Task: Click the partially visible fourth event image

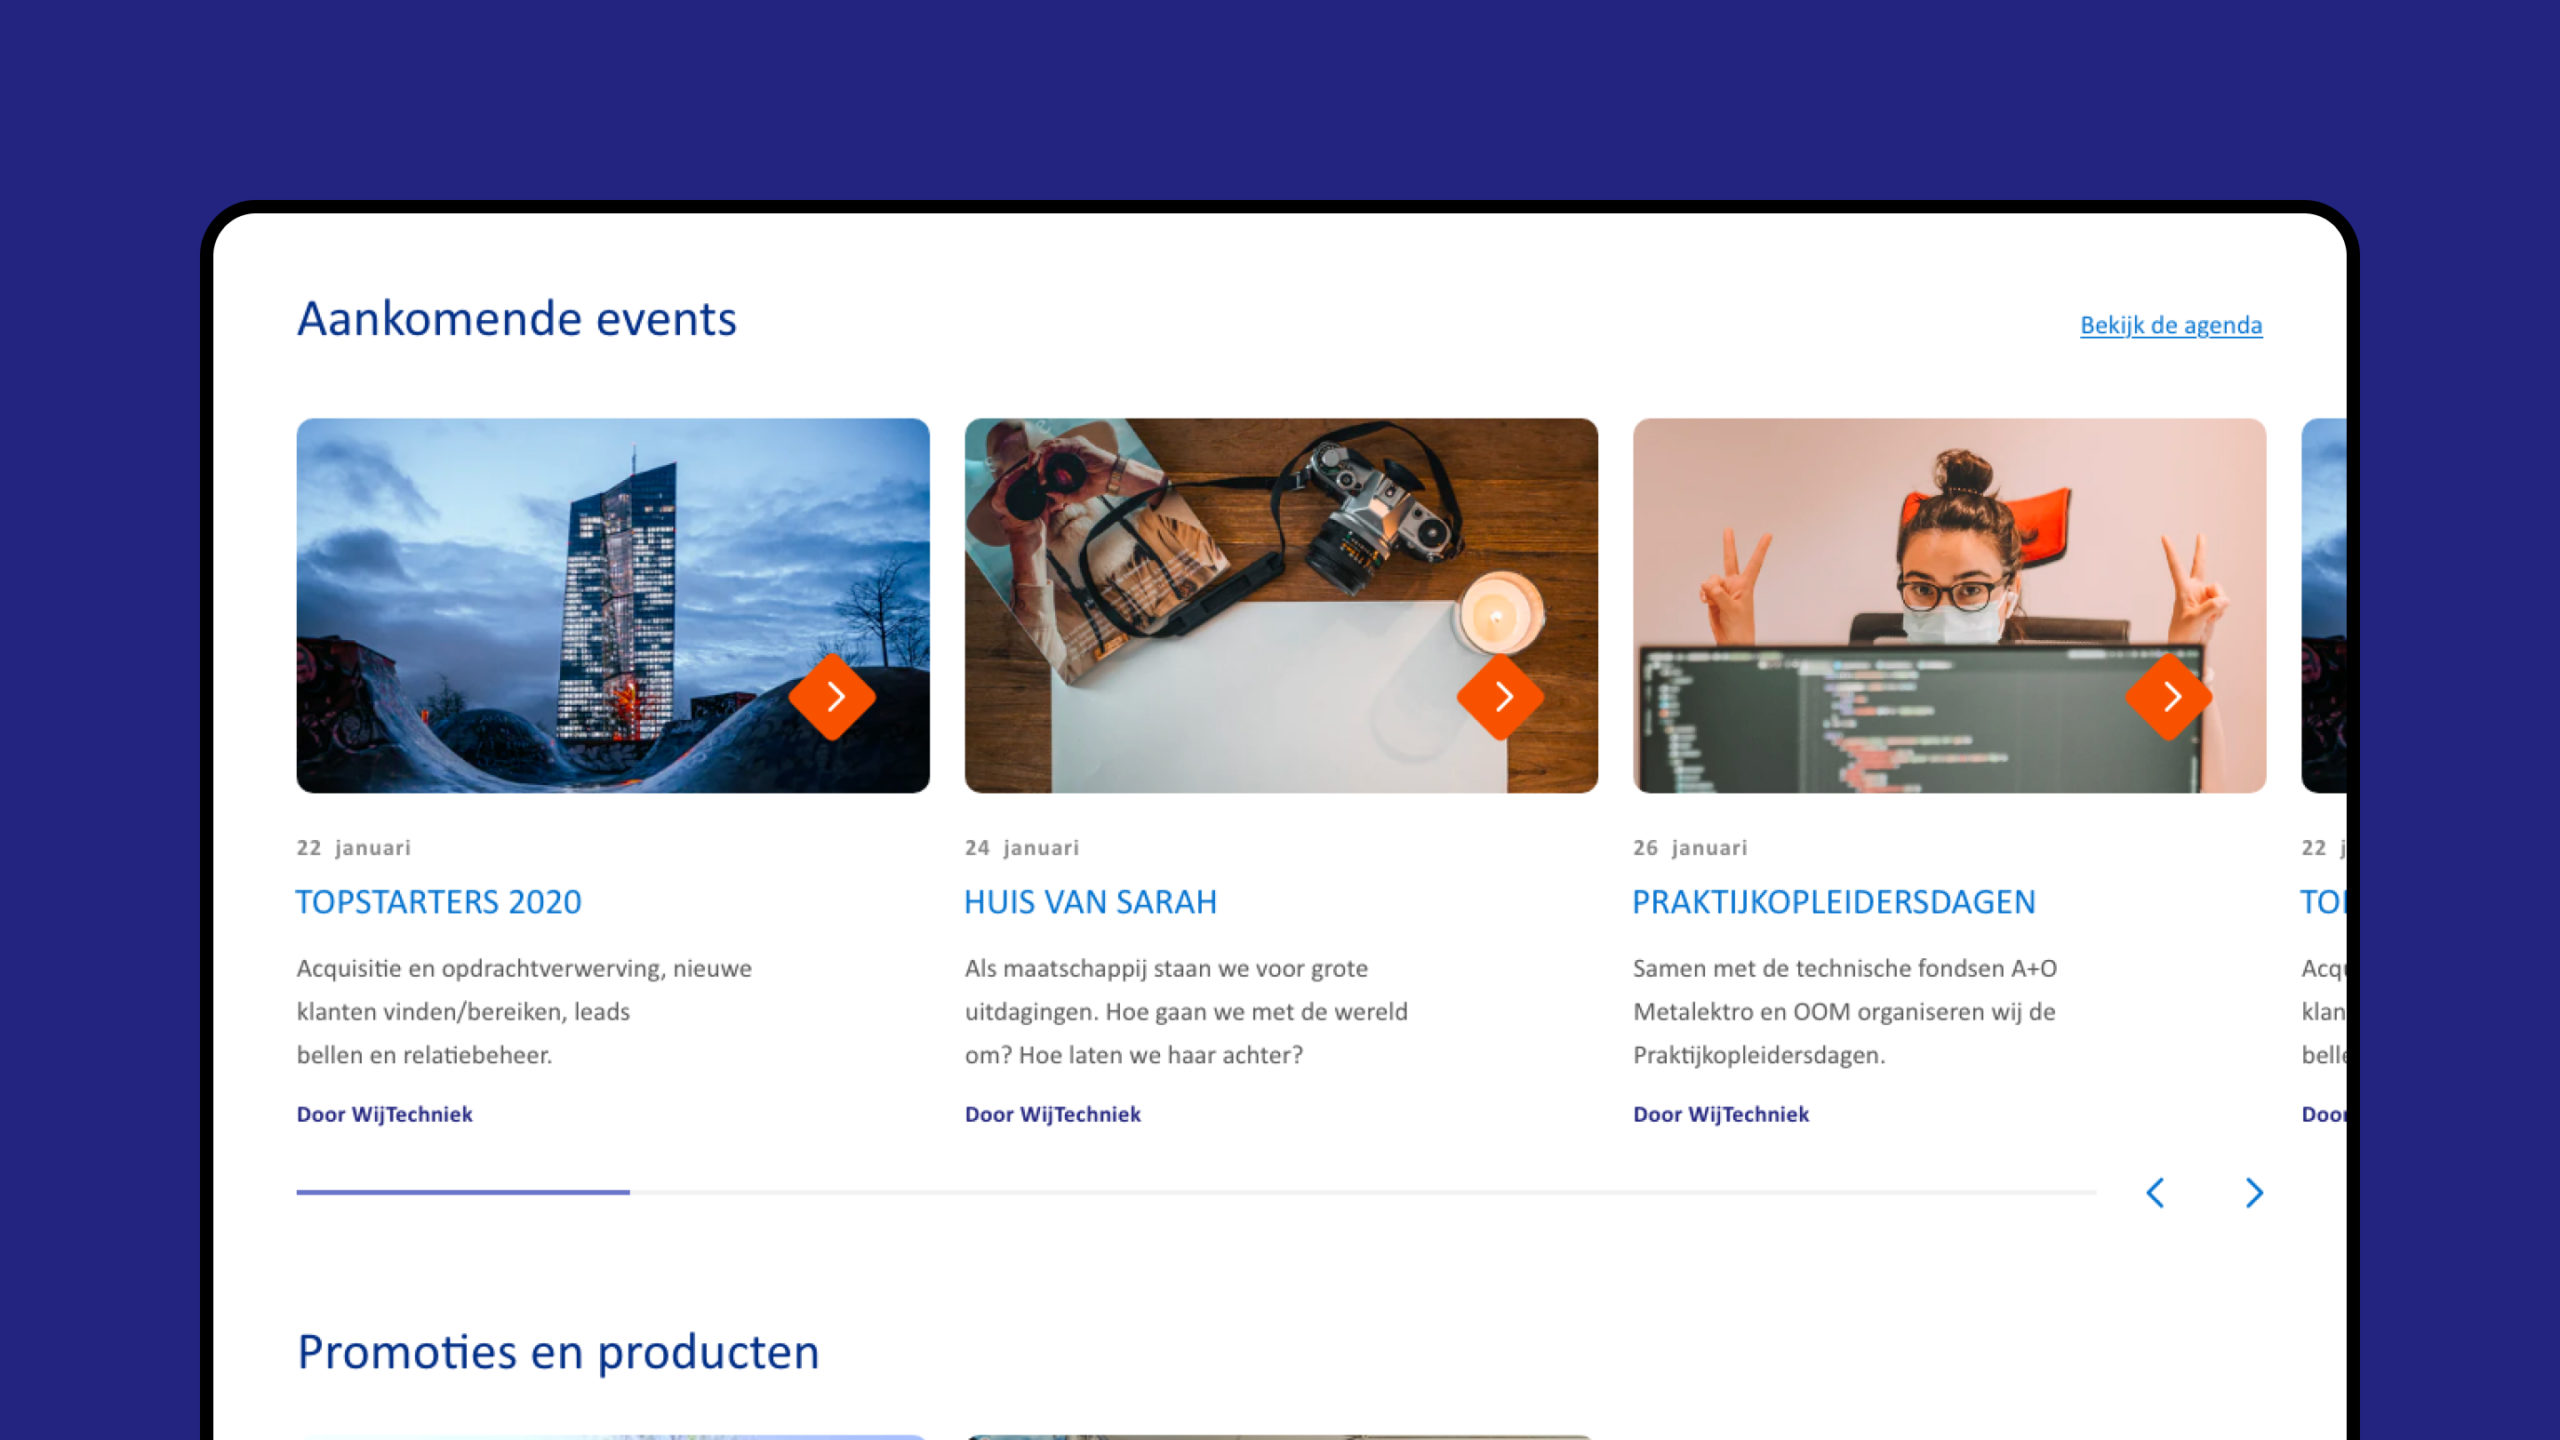Action: coord(2323,605)
